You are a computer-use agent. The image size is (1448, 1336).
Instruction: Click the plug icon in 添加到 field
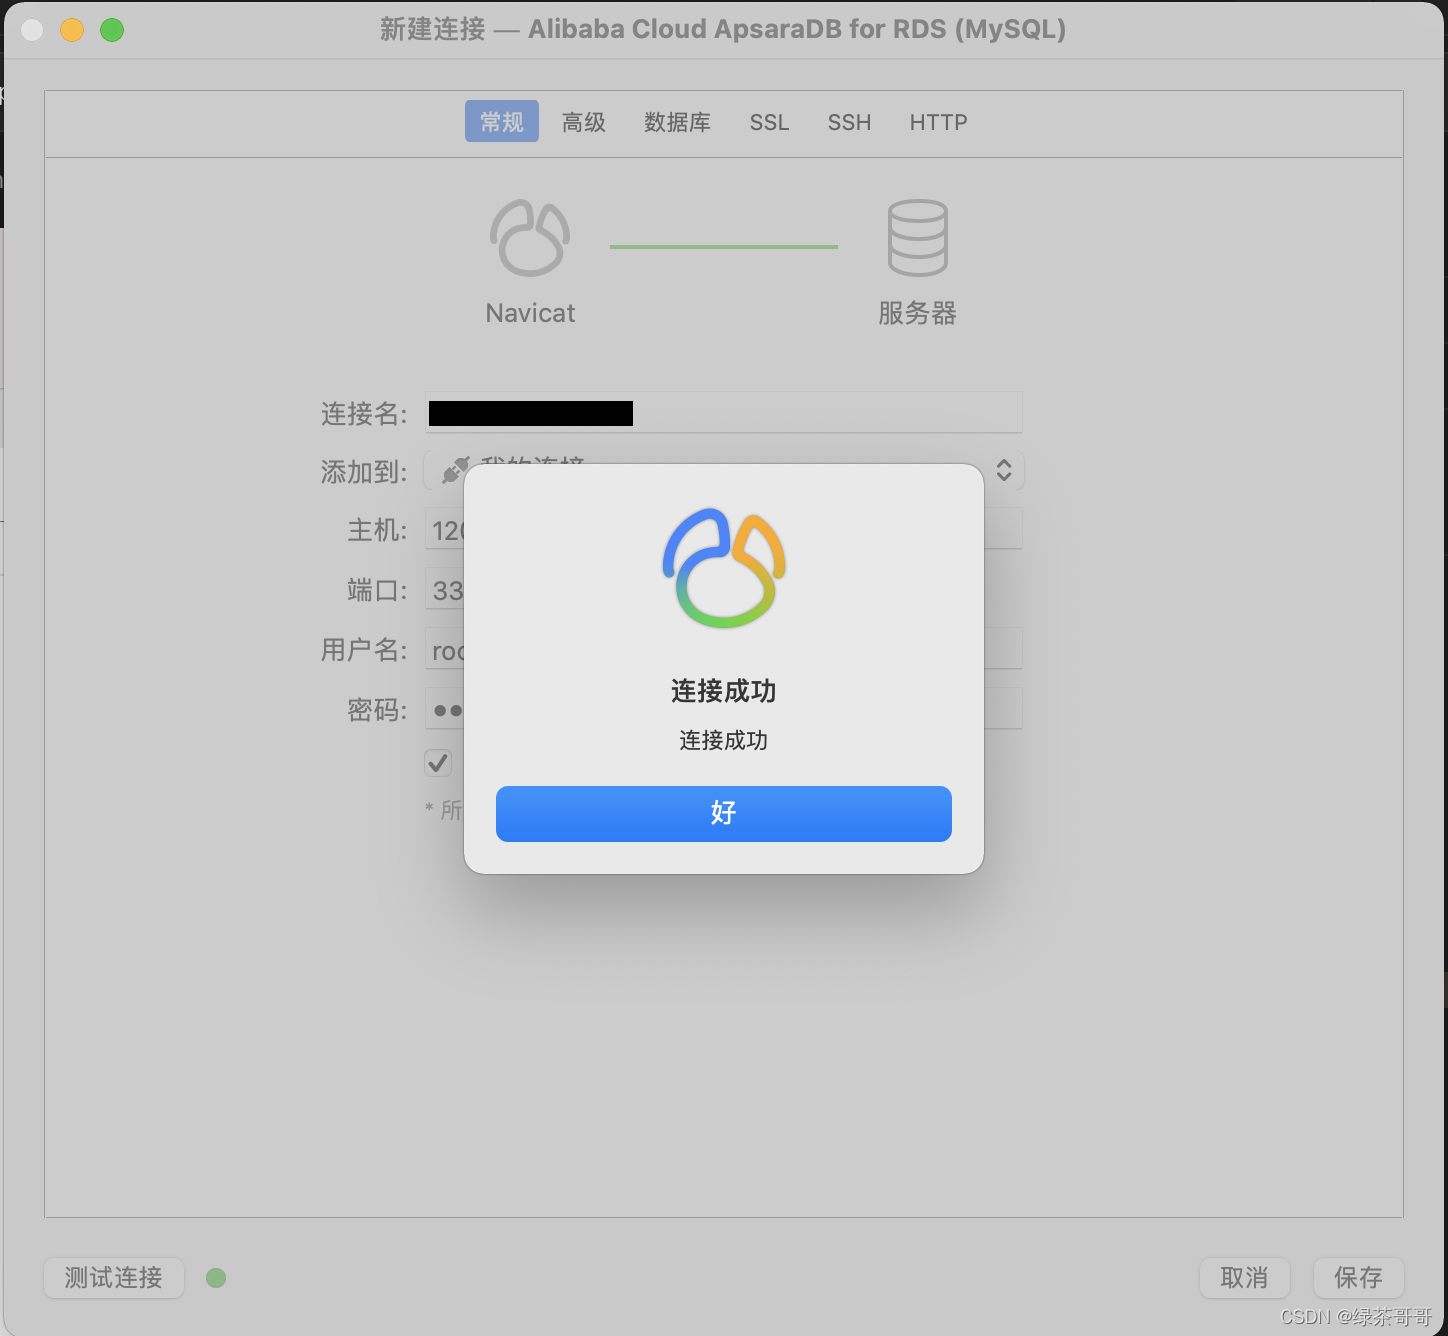tap(454, 469)
